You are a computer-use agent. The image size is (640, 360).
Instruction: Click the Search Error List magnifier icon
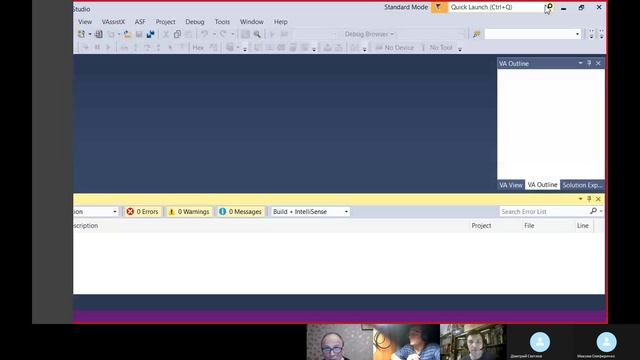593,211
